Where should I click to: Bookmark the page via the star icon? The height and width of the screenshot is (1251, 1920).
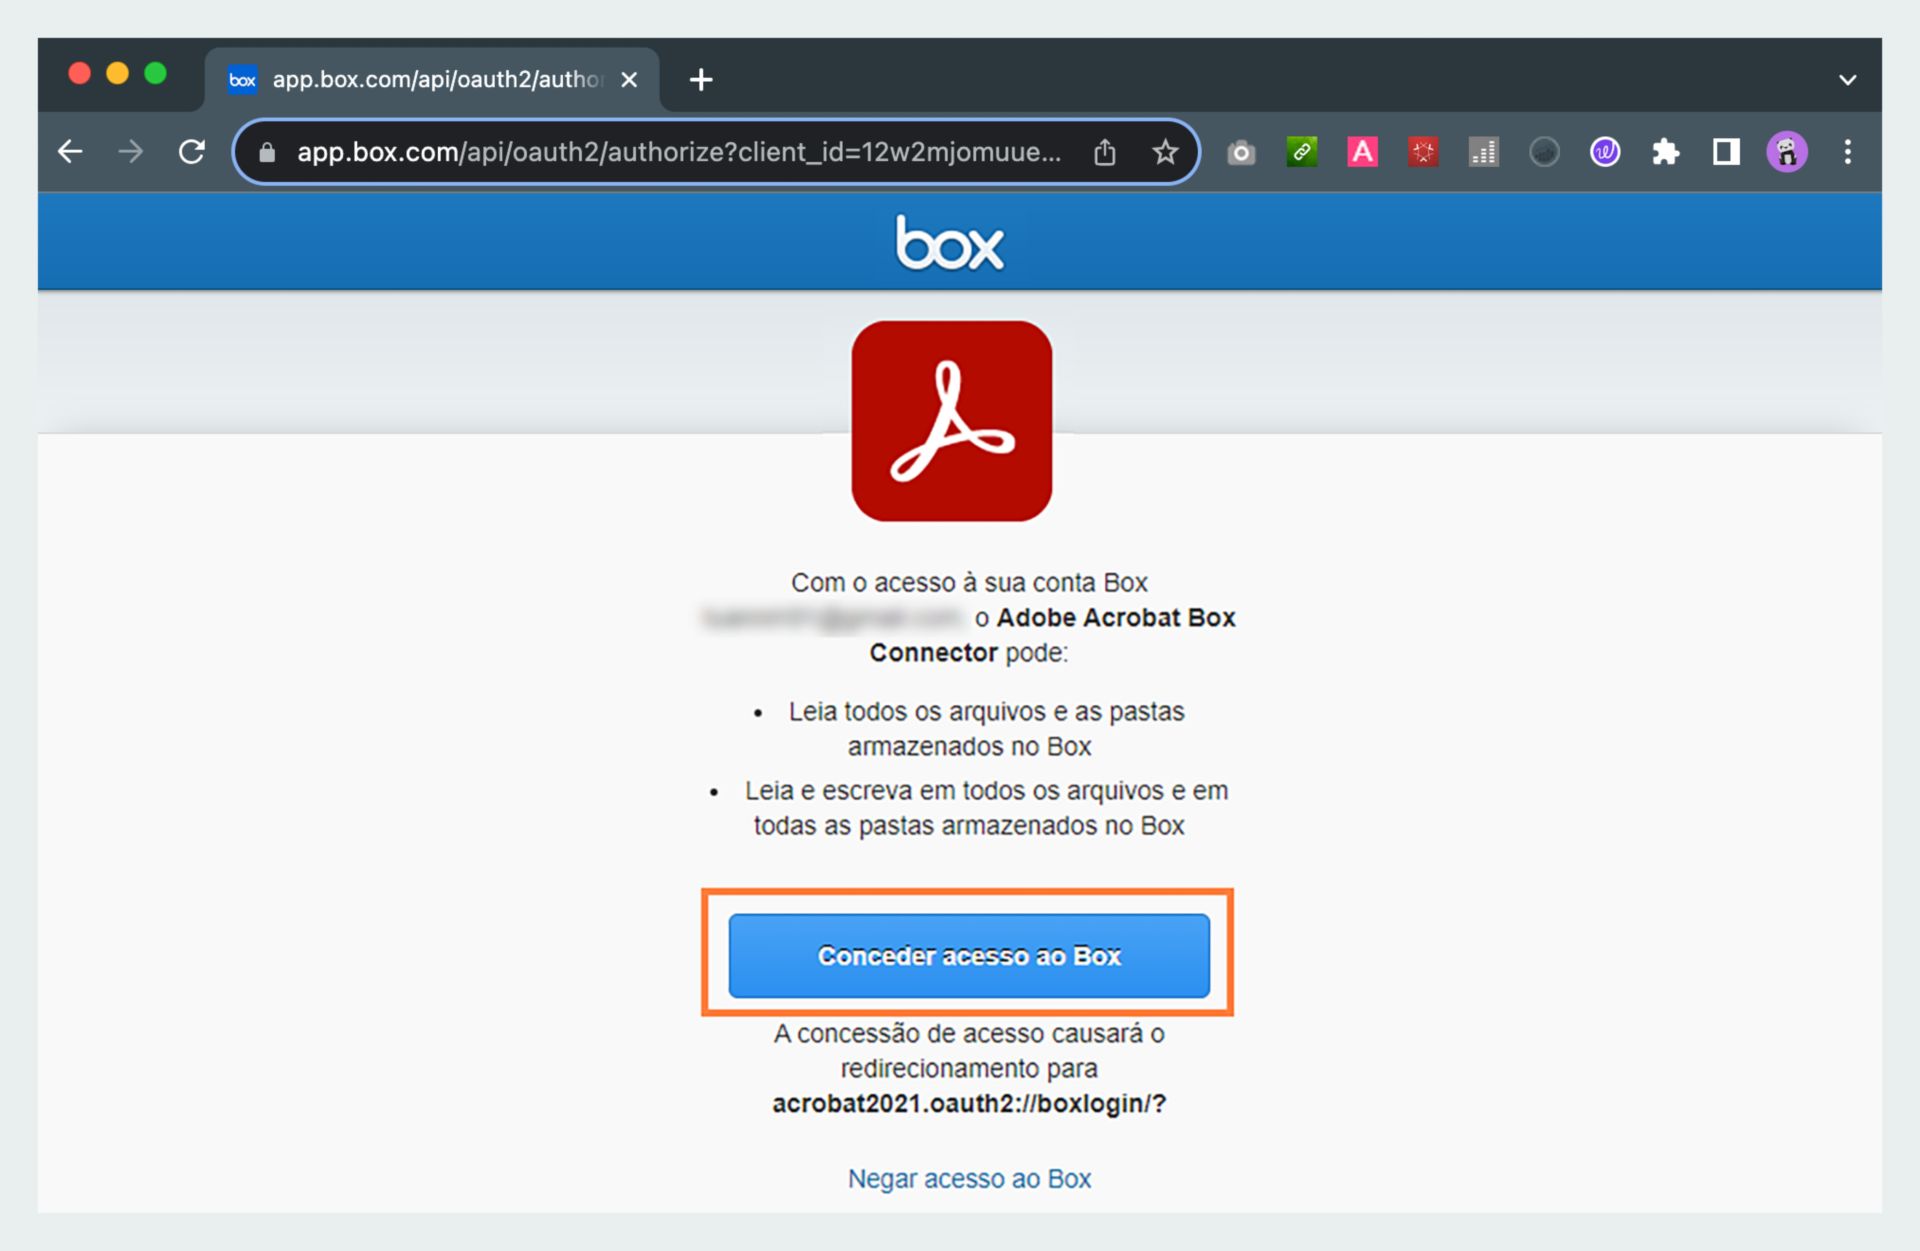coord(1165,152)
